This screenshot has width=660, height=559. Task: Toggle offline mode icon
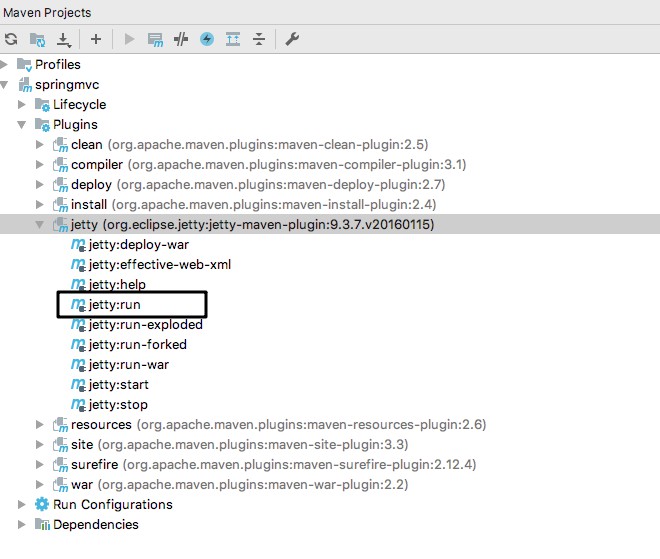pos(181,39)
